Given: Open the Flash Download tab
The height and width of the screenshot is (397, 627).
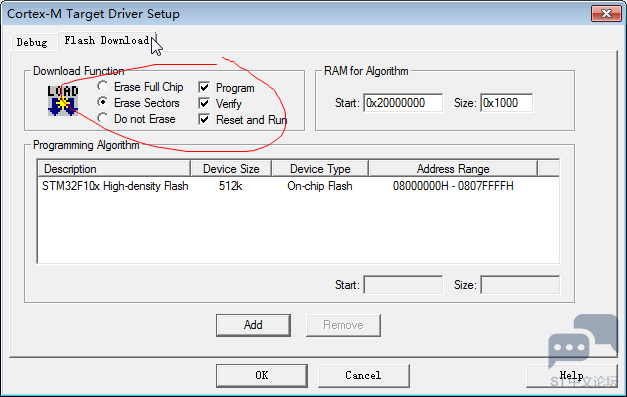Looking at the screenshot, I should coord(107,41).
